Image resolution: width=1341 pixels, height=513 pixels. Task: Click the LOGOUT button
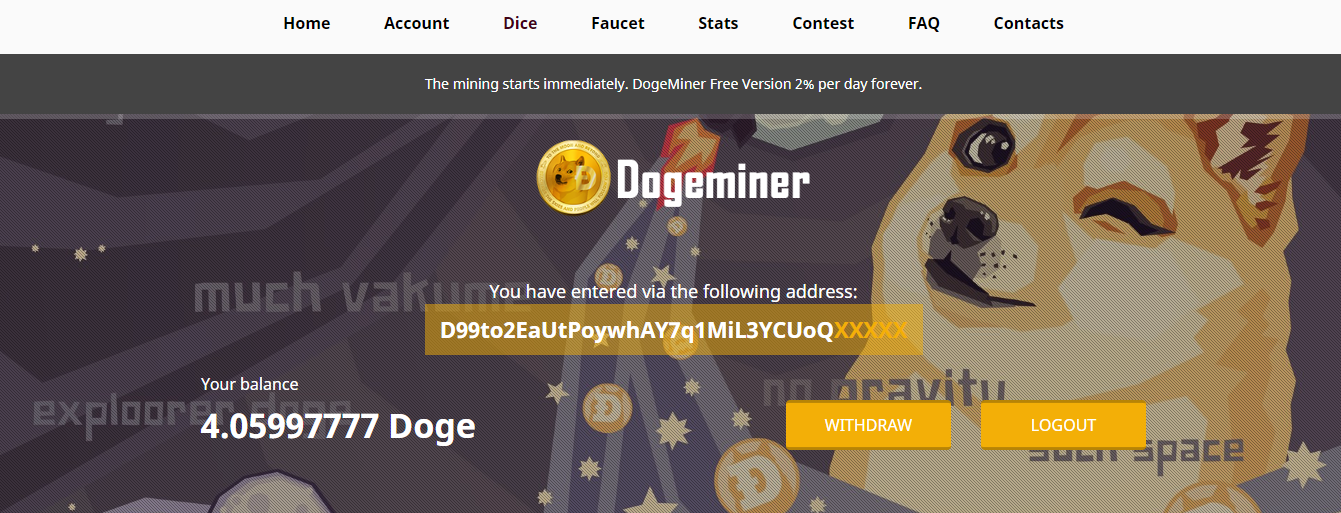click(1063, 425)
